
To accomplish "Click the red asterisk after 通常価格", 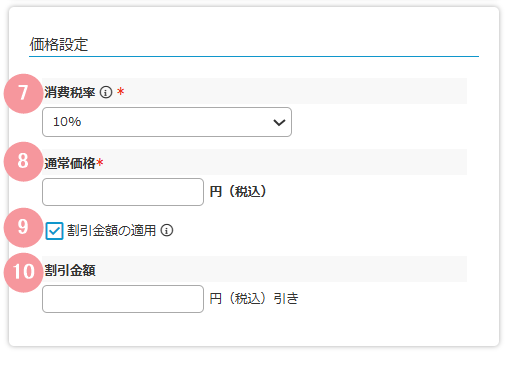I will (x=100, y=162).
